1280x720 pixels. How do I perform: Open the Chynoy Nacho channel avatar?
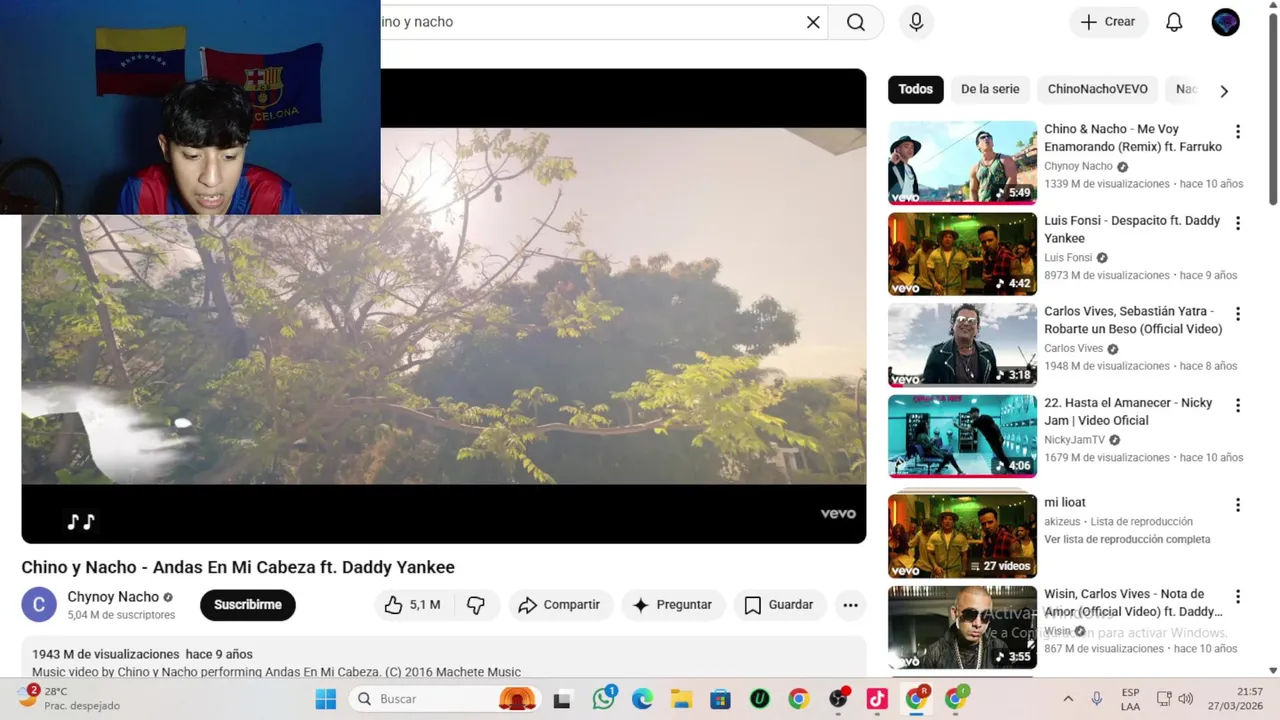coord(39,604)
